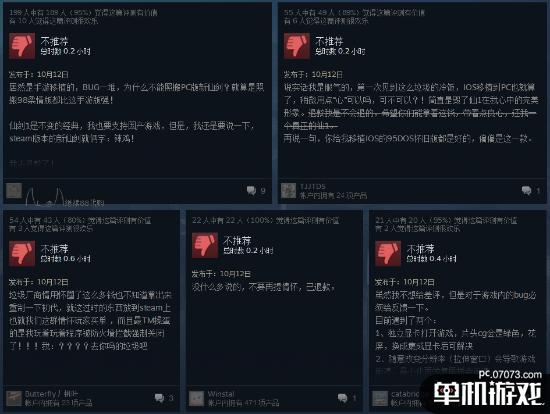The width and height of the screenshot is (550, 414).
Task: Open TJJTDS username link
Action: [x=313, y=187]
